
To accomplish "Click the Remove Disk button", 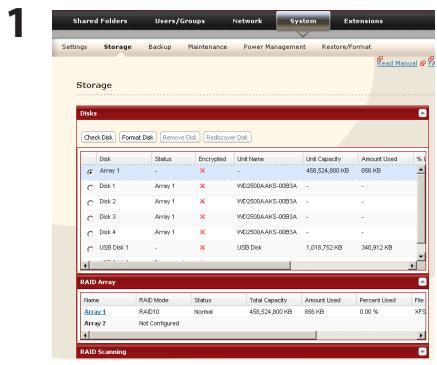I will [x=180, y=137].
